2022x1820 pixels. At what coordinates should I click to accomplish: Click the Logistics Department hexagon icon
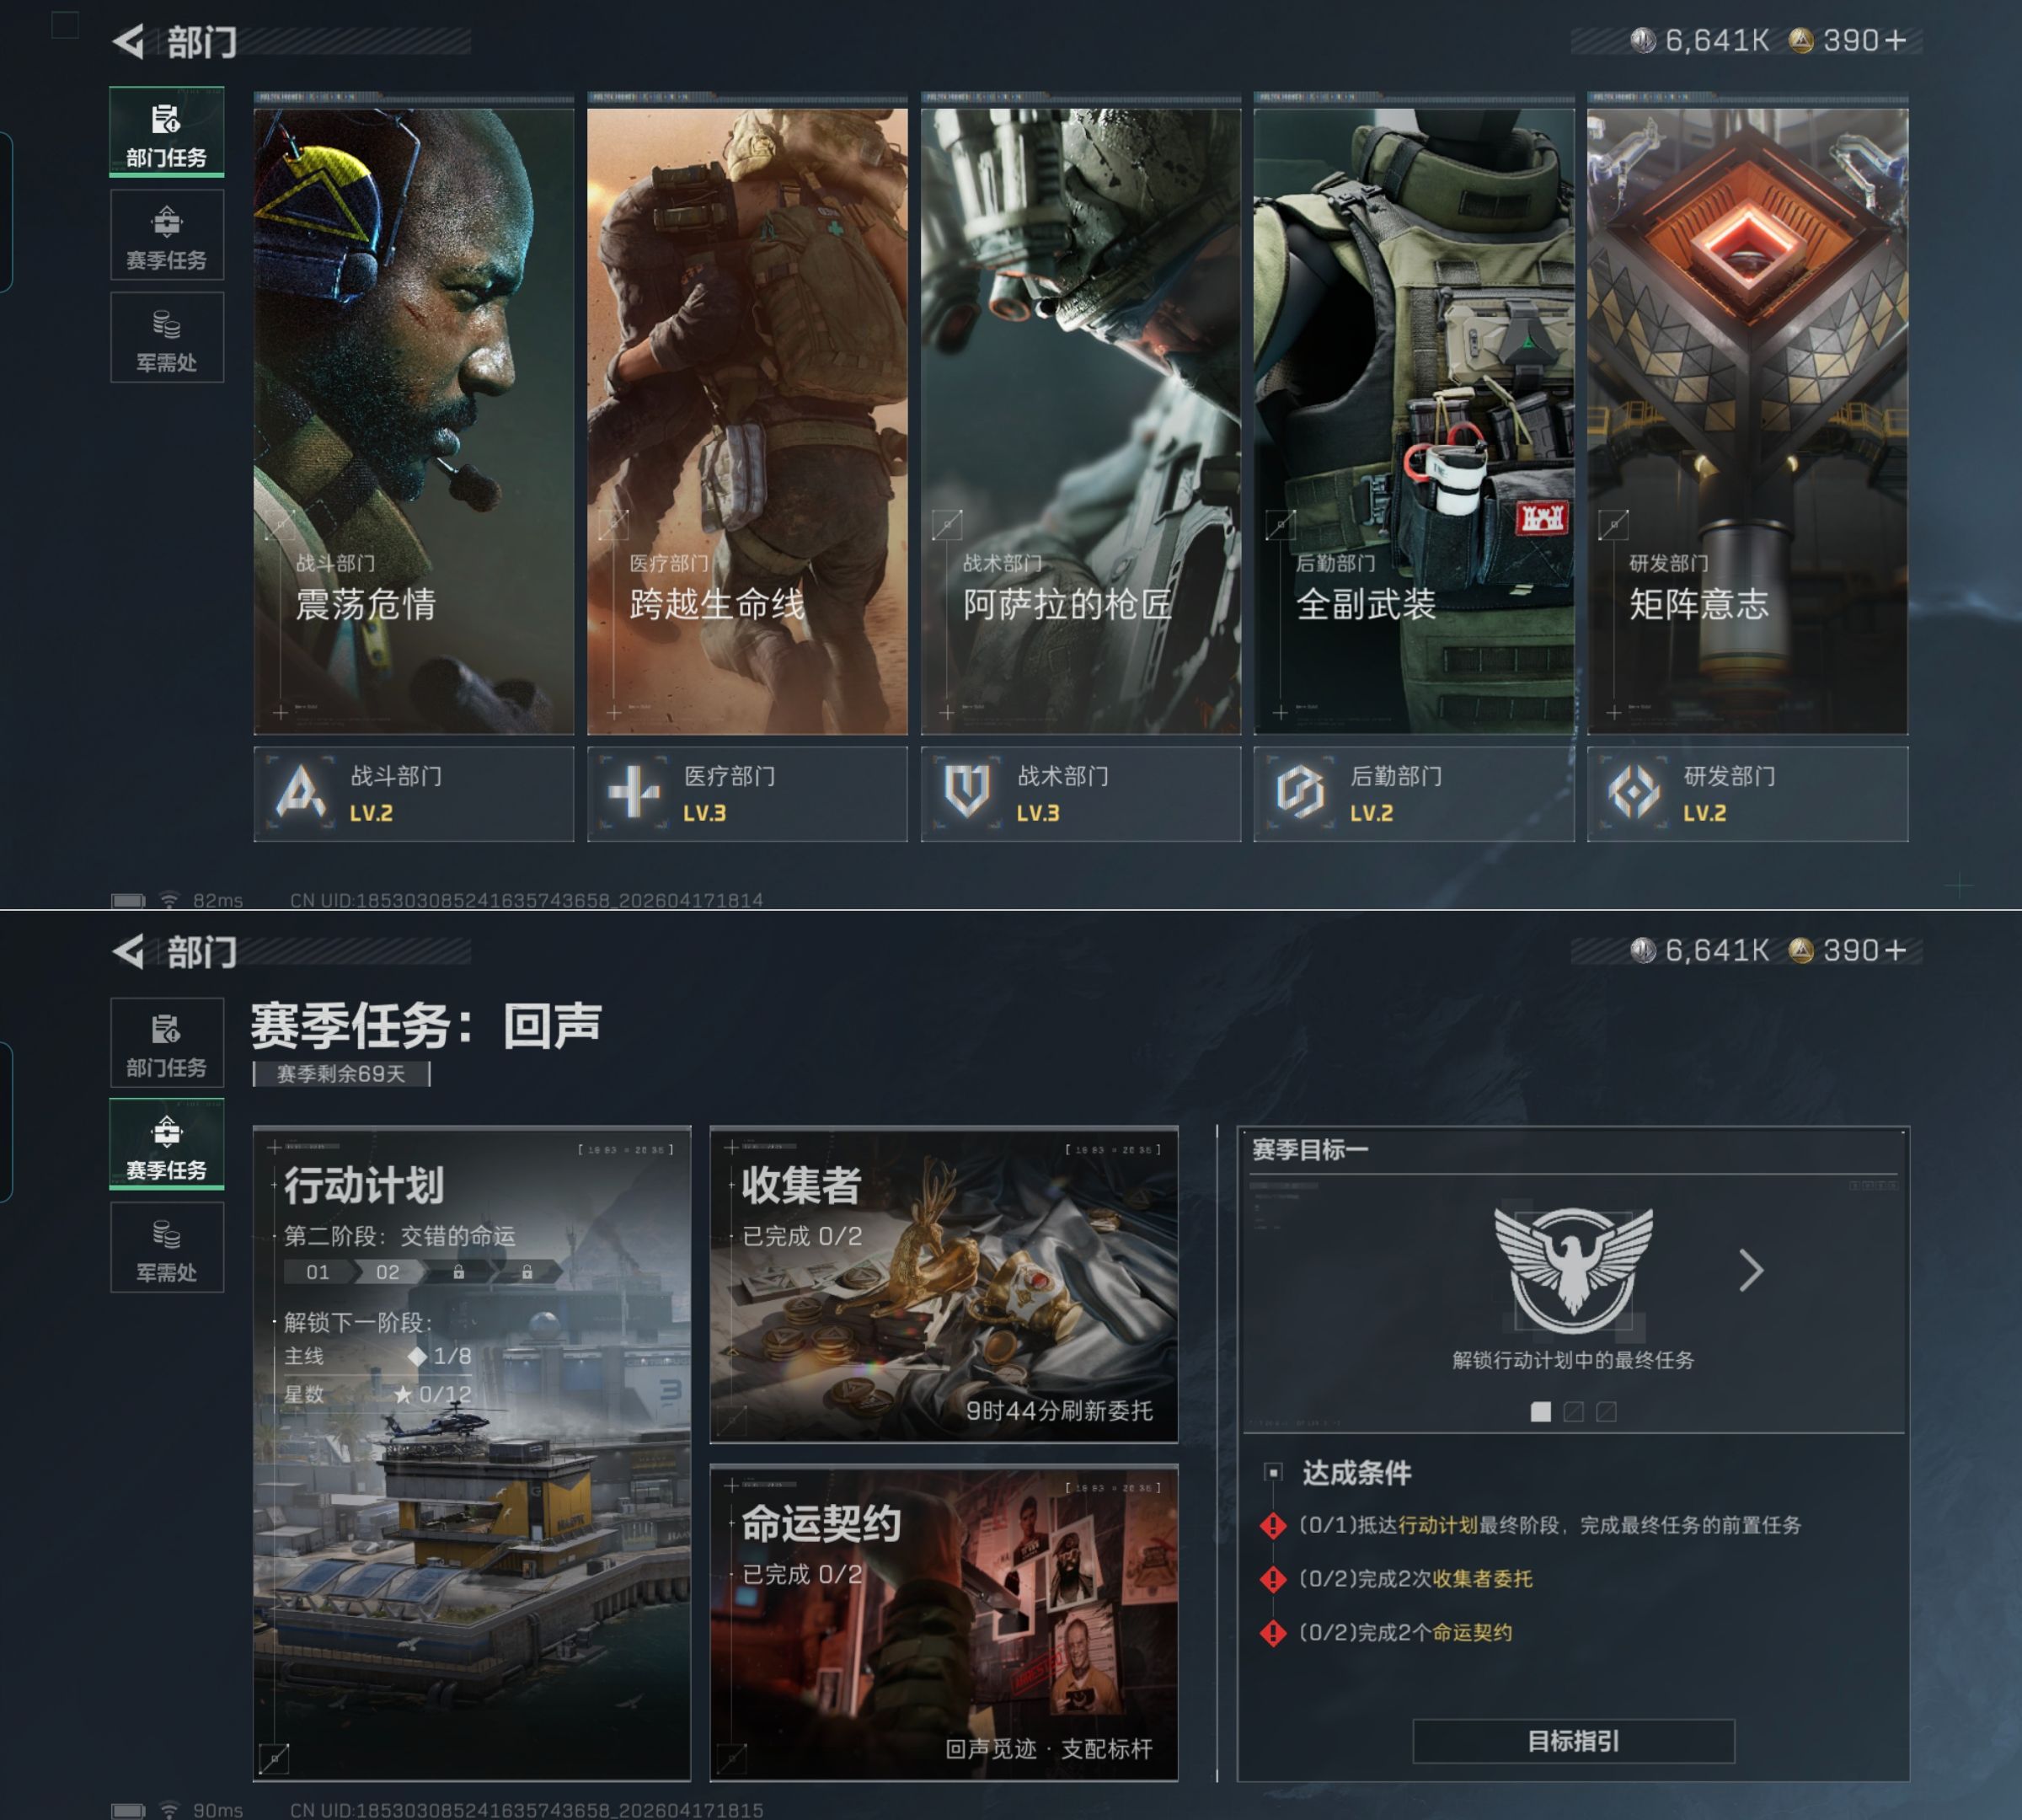pos(1300,792)
